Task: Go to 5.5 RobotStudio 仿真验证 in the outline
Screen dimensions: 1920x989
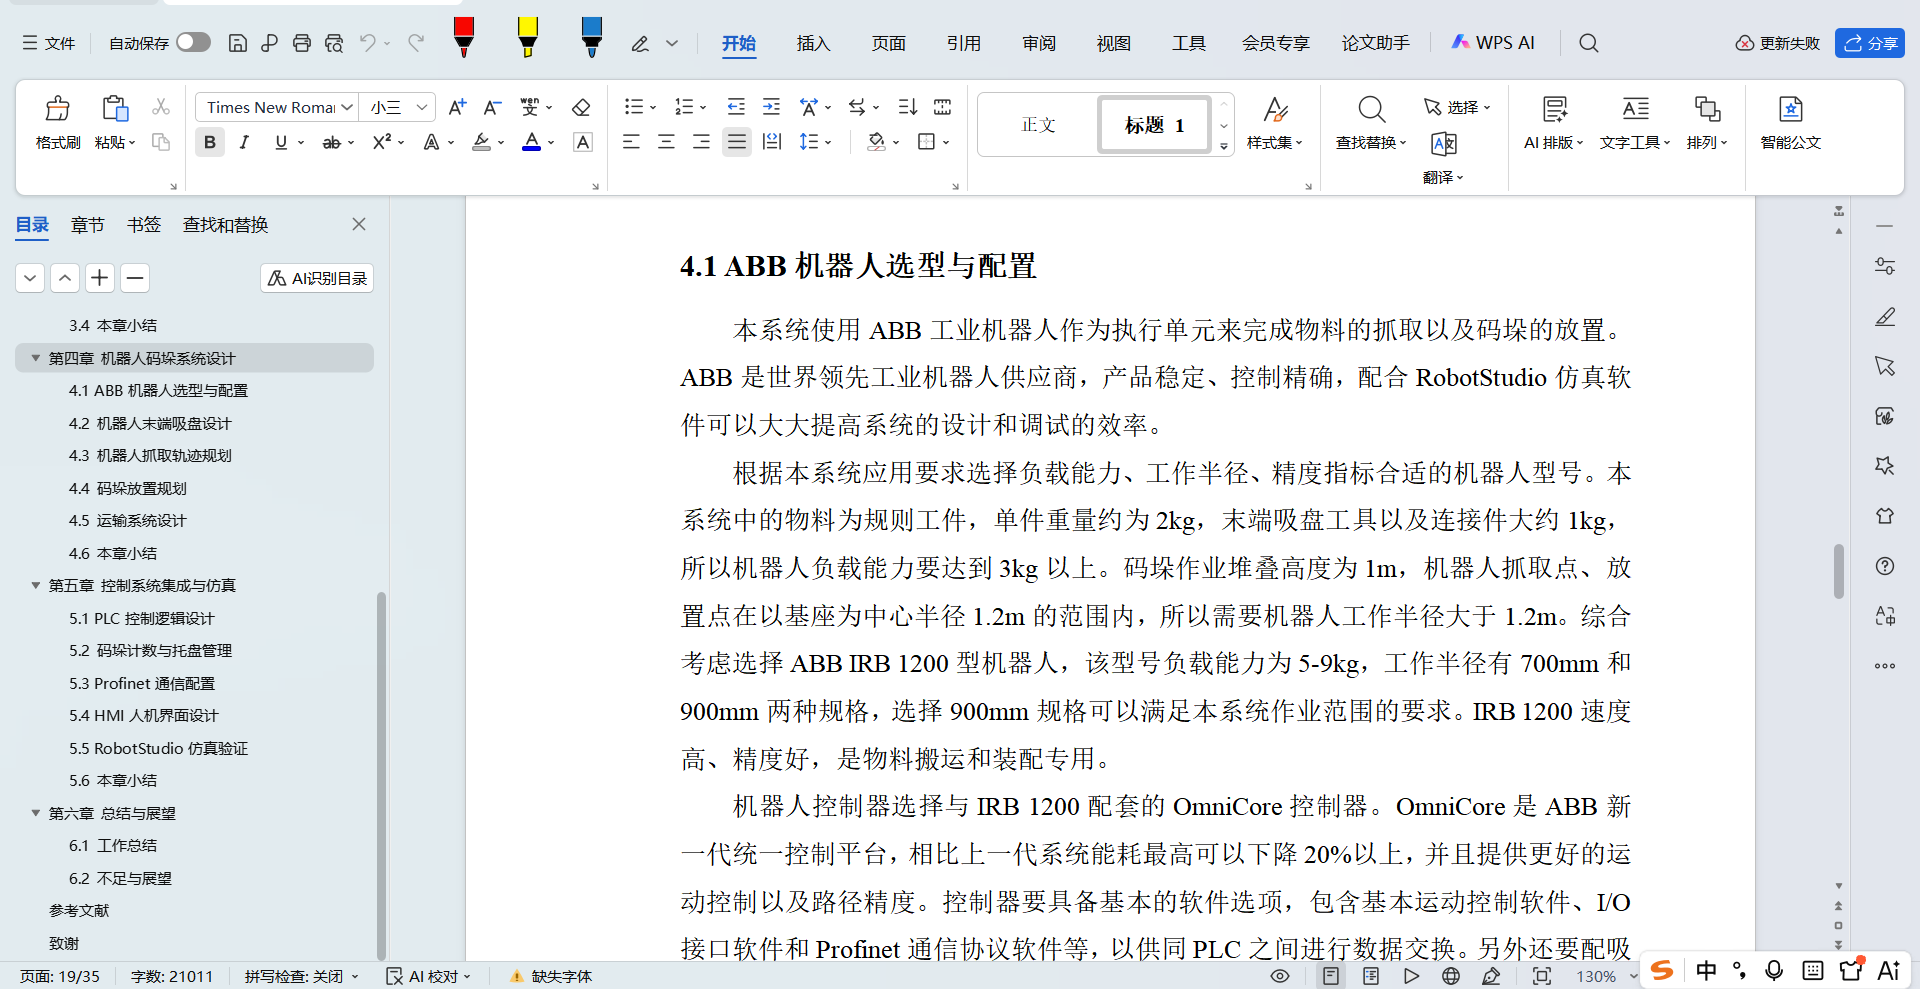Action: coord(158,748)
